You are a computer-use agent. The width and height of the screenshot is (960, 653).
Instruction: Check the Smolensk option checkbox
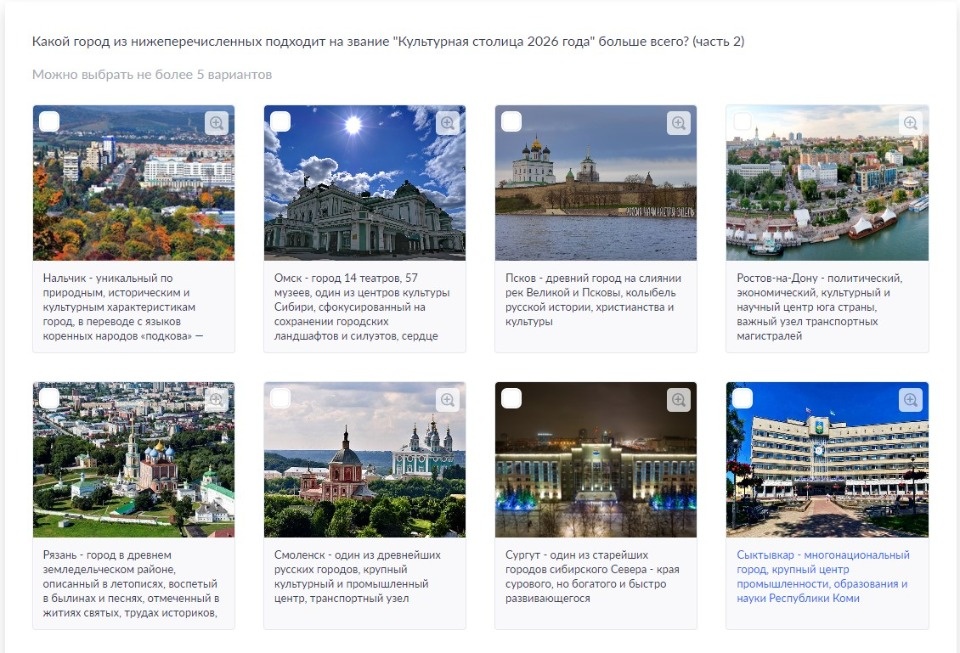[281, 399]
